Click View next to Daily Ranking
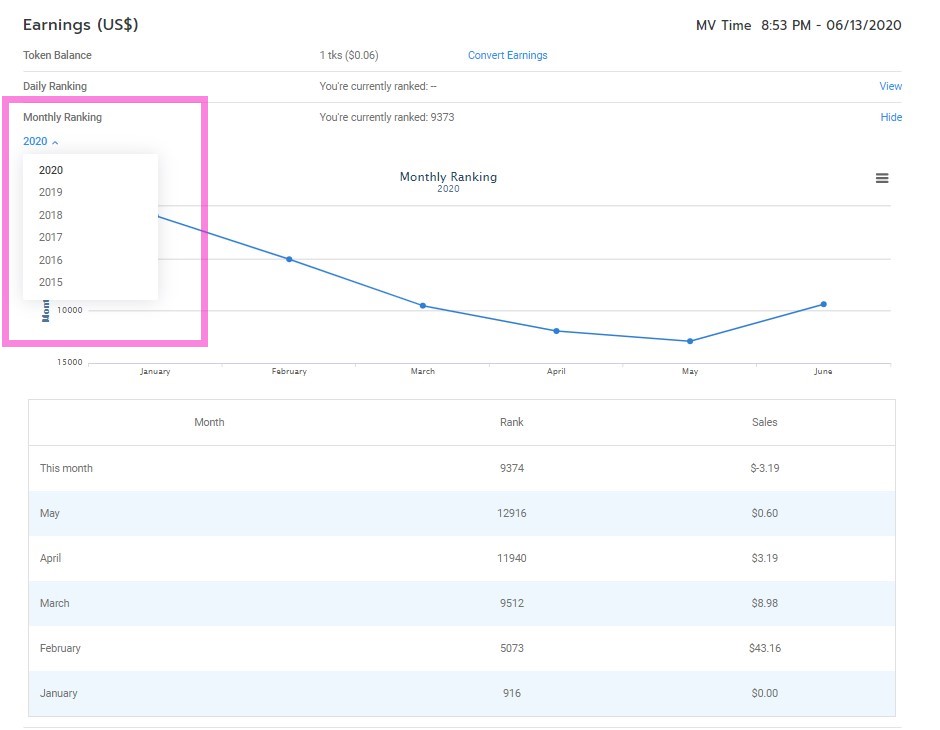This screenshot has width=940, height=730. (890, 86)
